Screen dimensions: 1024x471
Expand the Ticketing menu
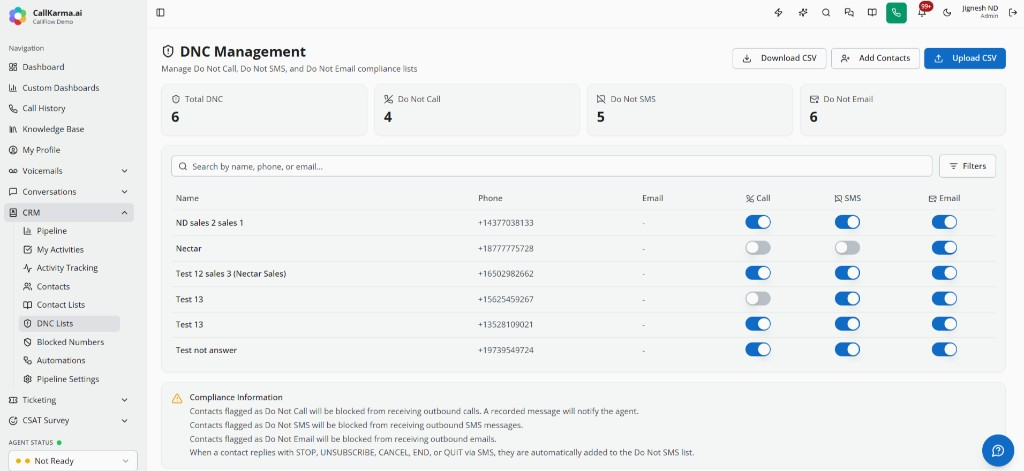[x=69, y=400]
